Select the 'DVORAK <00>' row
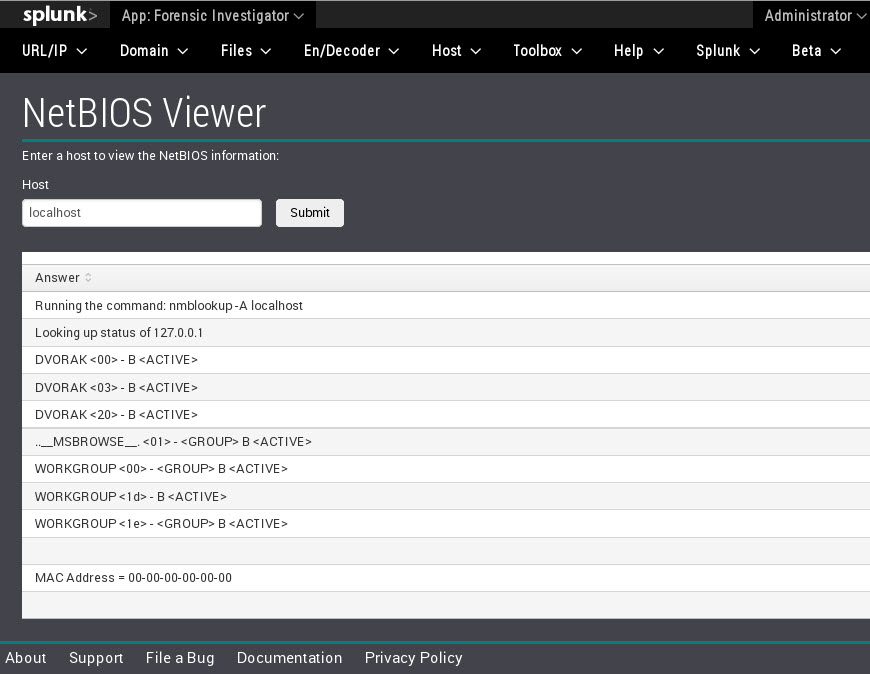Viewport: 870px width, 674px height. point(446,360)
